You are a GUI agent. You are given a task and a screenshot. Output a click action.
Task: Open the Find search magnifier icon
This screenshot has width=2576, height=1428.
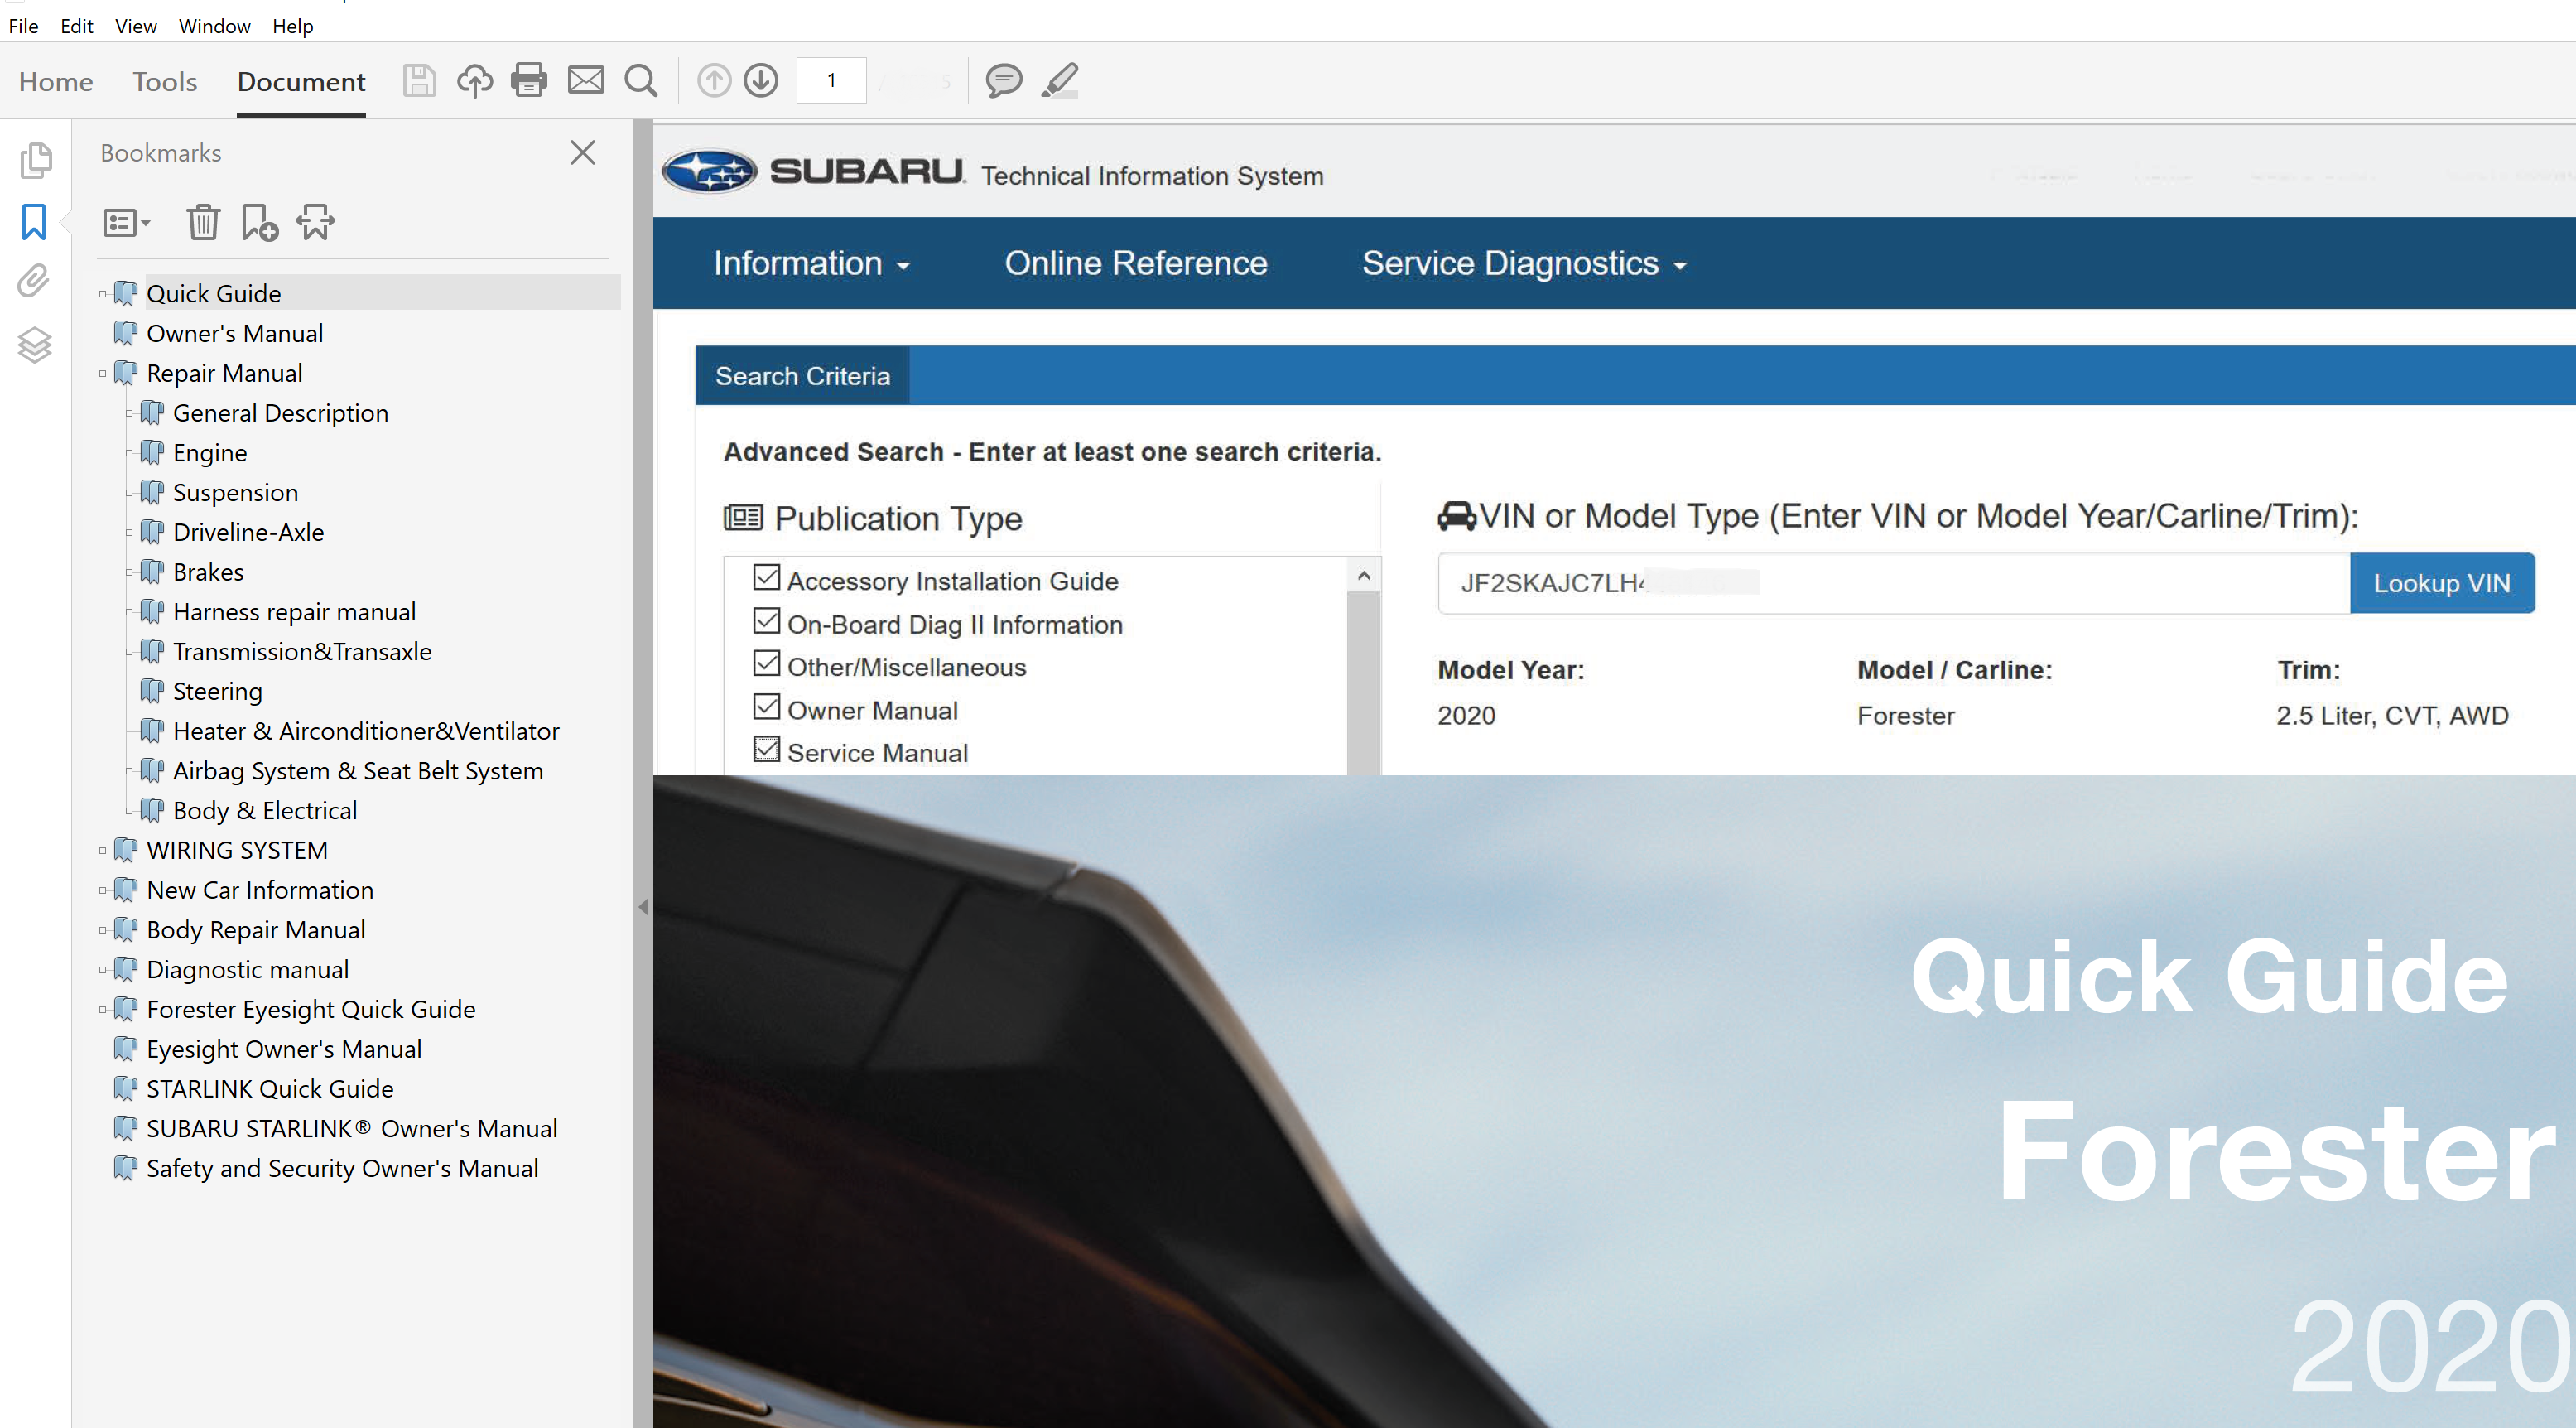[x=641, y=80]
